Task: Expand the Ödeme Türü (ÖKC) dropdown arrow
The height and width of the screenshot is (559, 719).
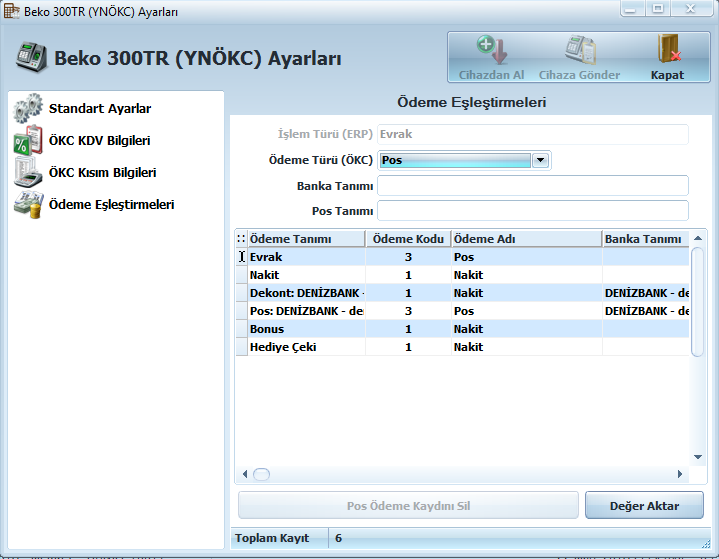Action: 540,160
